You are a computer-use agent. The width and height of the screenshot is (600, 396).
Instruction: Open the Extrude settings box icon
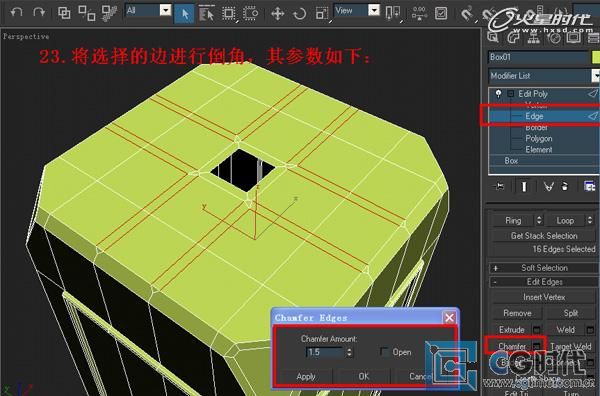(x=537, y=330)
